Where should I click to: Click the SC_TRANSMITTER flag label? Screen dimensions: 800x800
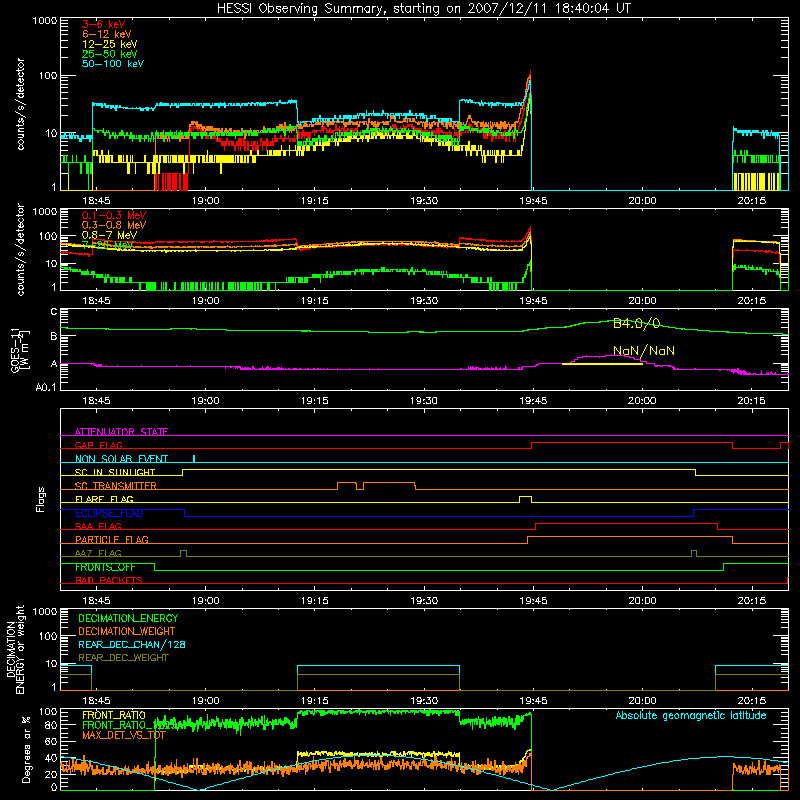click(115, 486)
